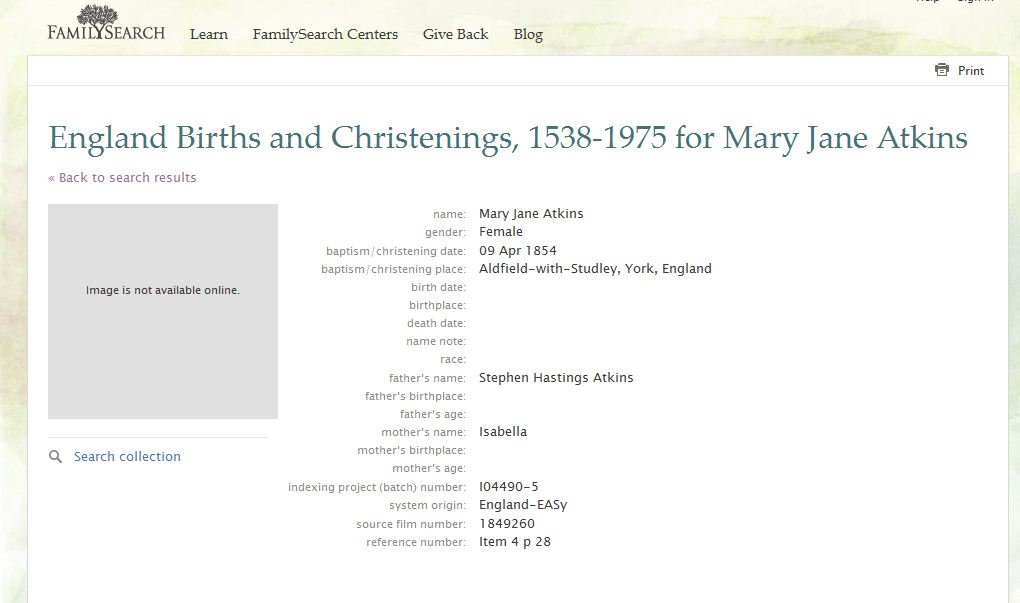1020x603 pixels.
Task: Click the England Births and Christenings heading
Action: coord(508,138)
